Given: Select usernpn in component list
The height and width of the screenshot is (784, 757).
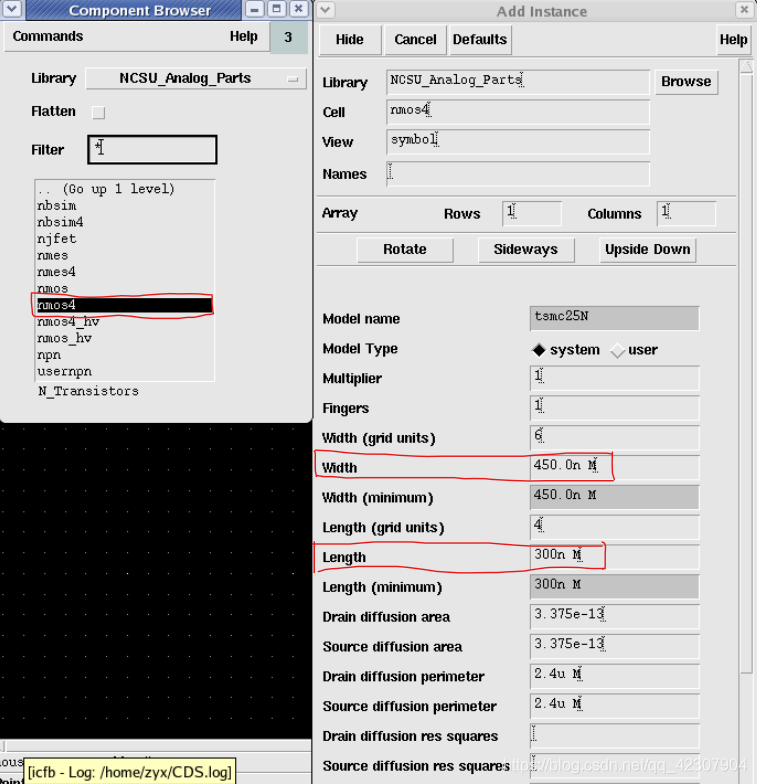Looking at the screenshot, I should (64, 371).
